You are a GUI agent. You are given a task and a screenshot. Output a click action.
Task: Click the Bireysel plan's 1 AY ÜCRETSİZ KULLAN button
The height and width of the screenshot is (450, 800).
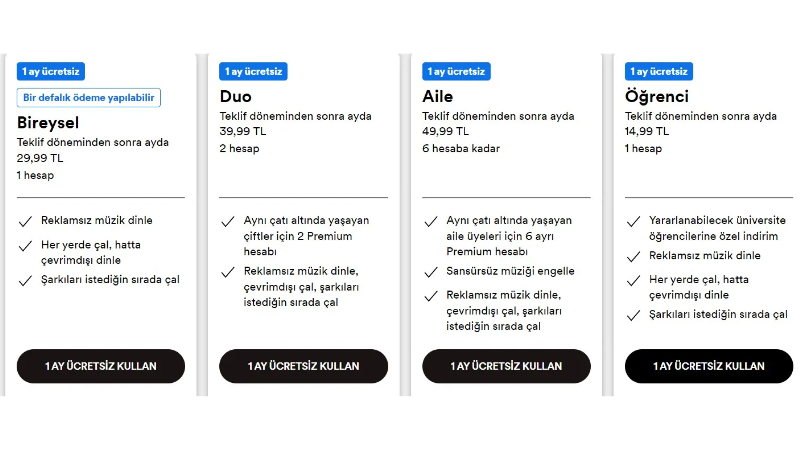click(x=101, y=366)
